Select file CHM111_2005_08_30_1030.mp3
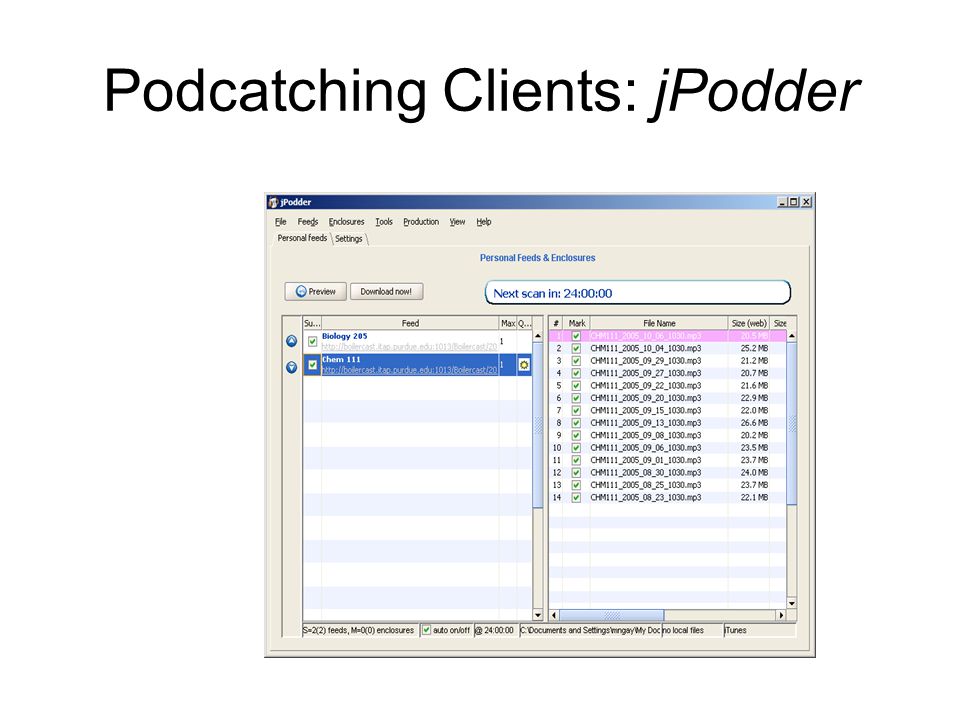 (x=645, y=473)
